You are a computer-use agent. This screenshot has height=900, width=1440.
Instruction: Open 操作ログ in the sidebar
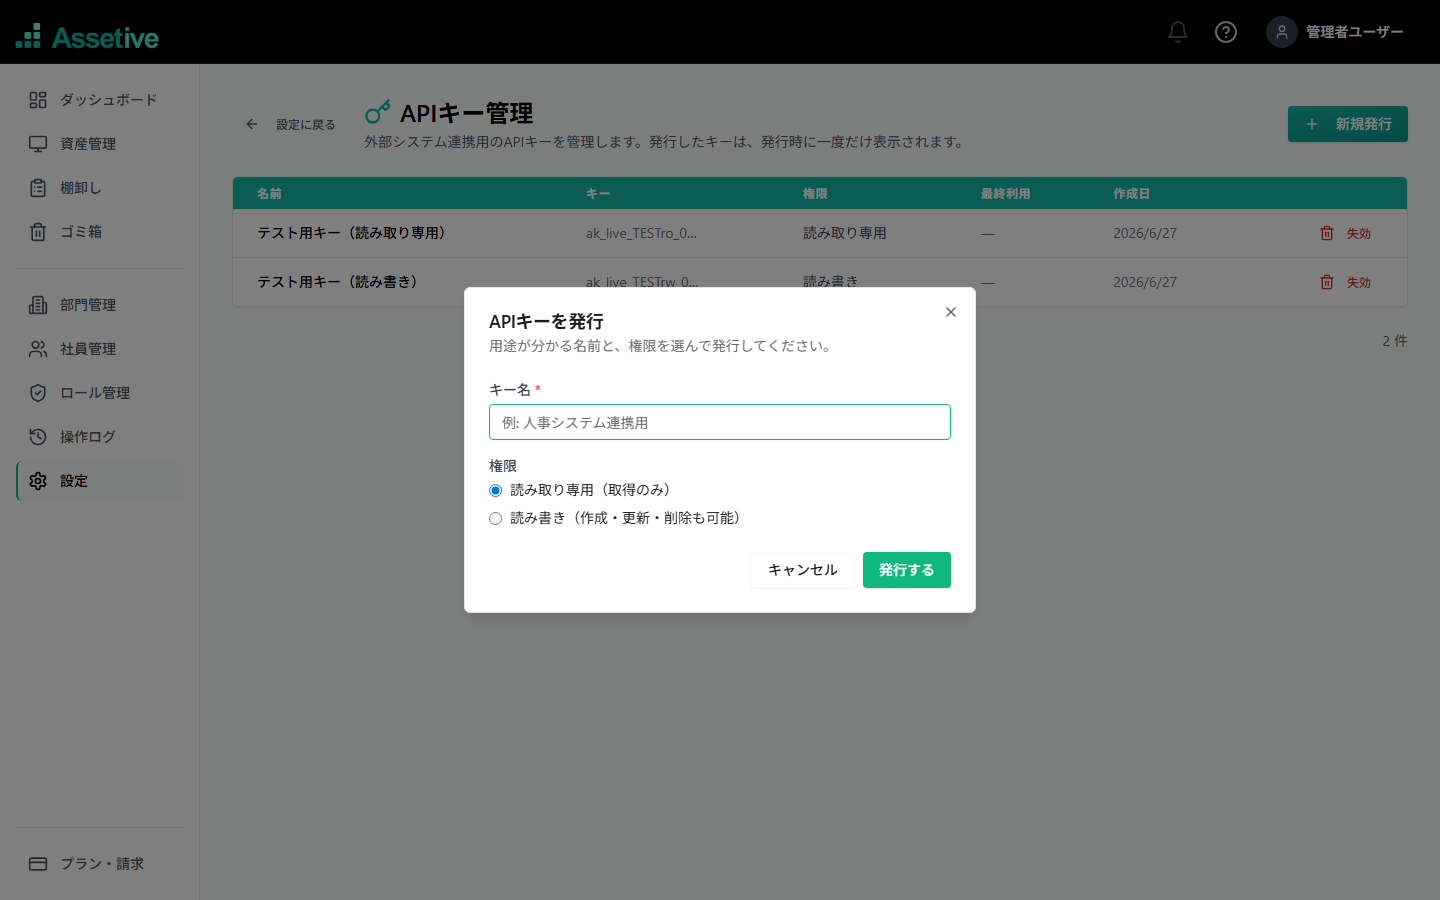(x=100, y=437)
